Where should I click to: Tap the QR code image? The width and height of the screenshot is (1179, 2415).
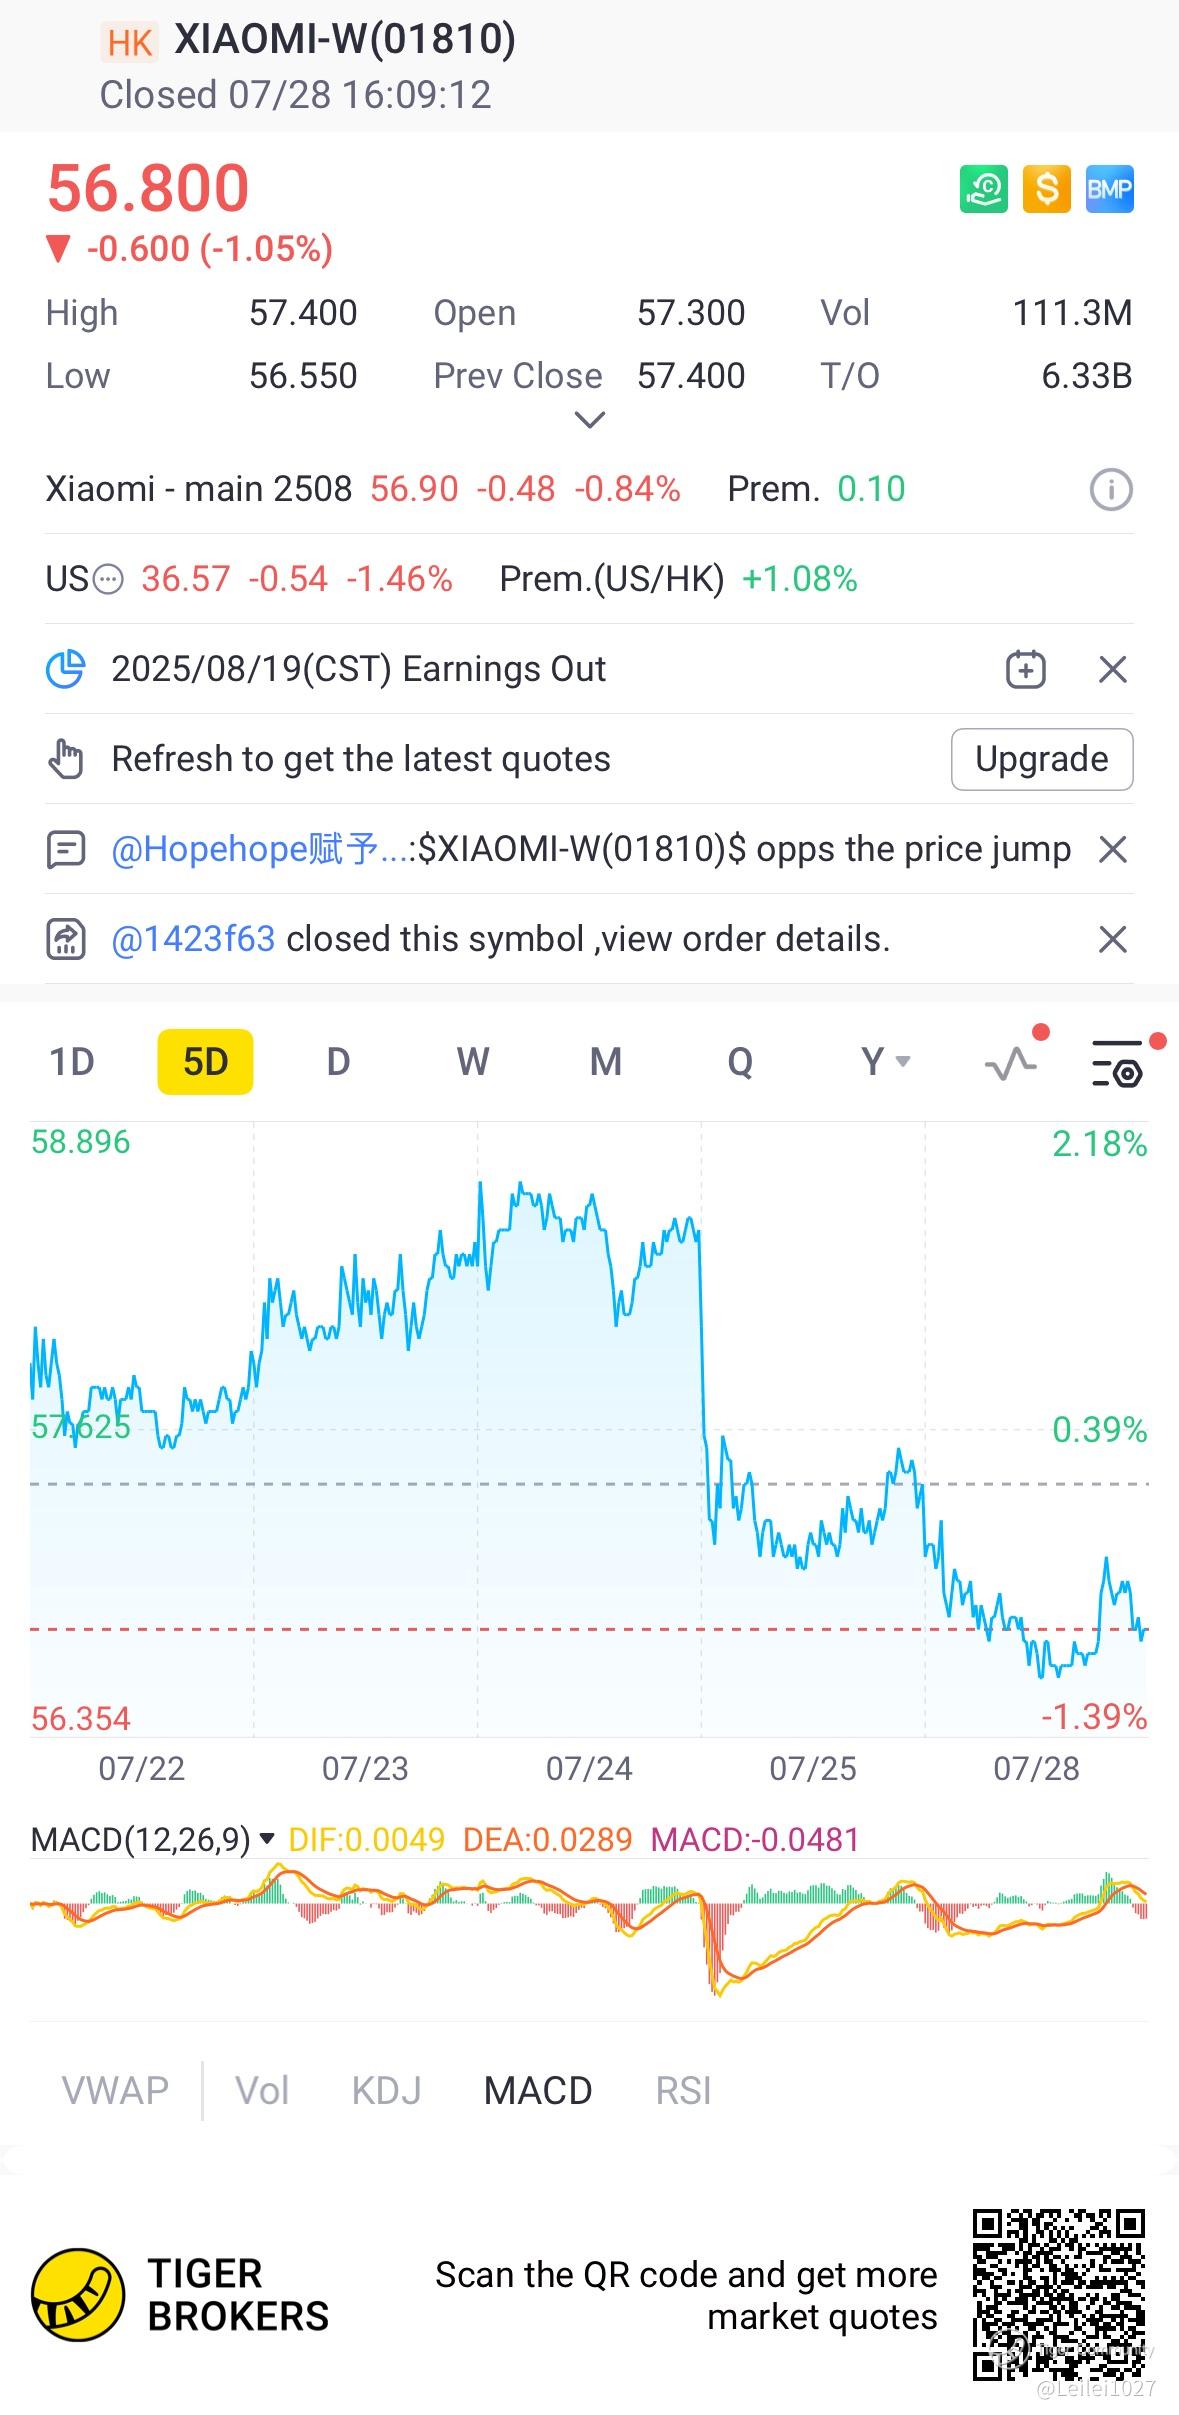[x=1059, y=2294]
